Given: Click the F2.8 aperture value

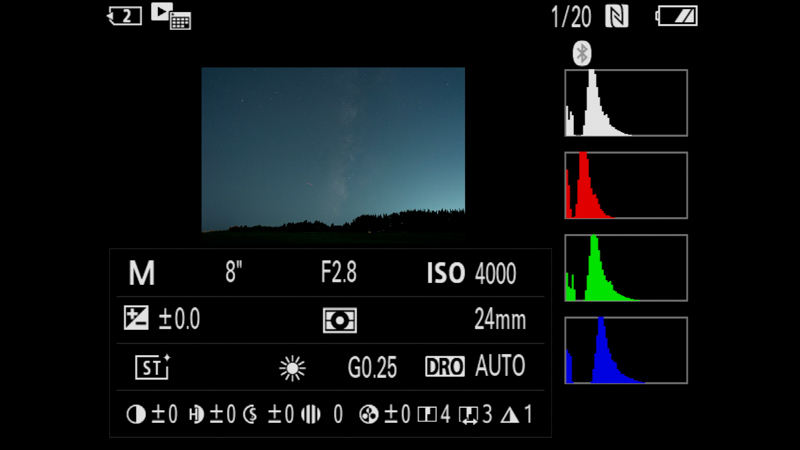Looking at the screenshot, I should (339, 272).
